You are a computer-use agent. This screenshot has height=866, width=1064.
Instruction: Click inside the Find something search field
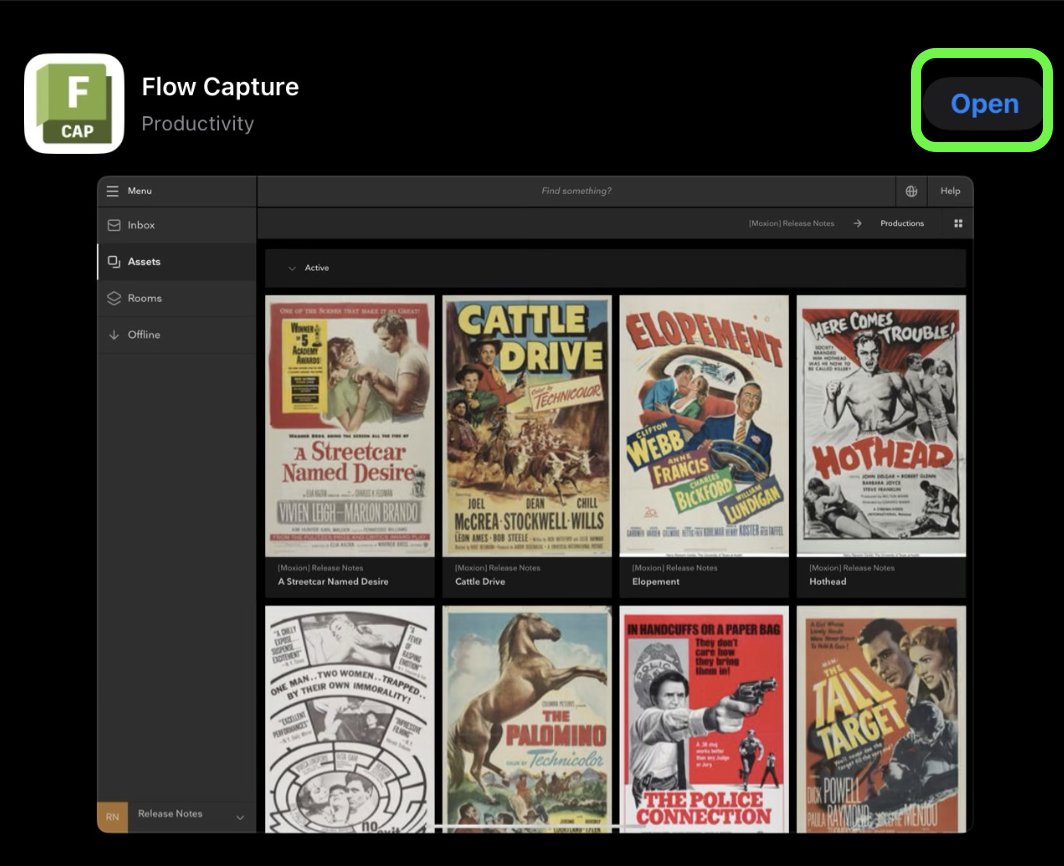pos(577,191)
